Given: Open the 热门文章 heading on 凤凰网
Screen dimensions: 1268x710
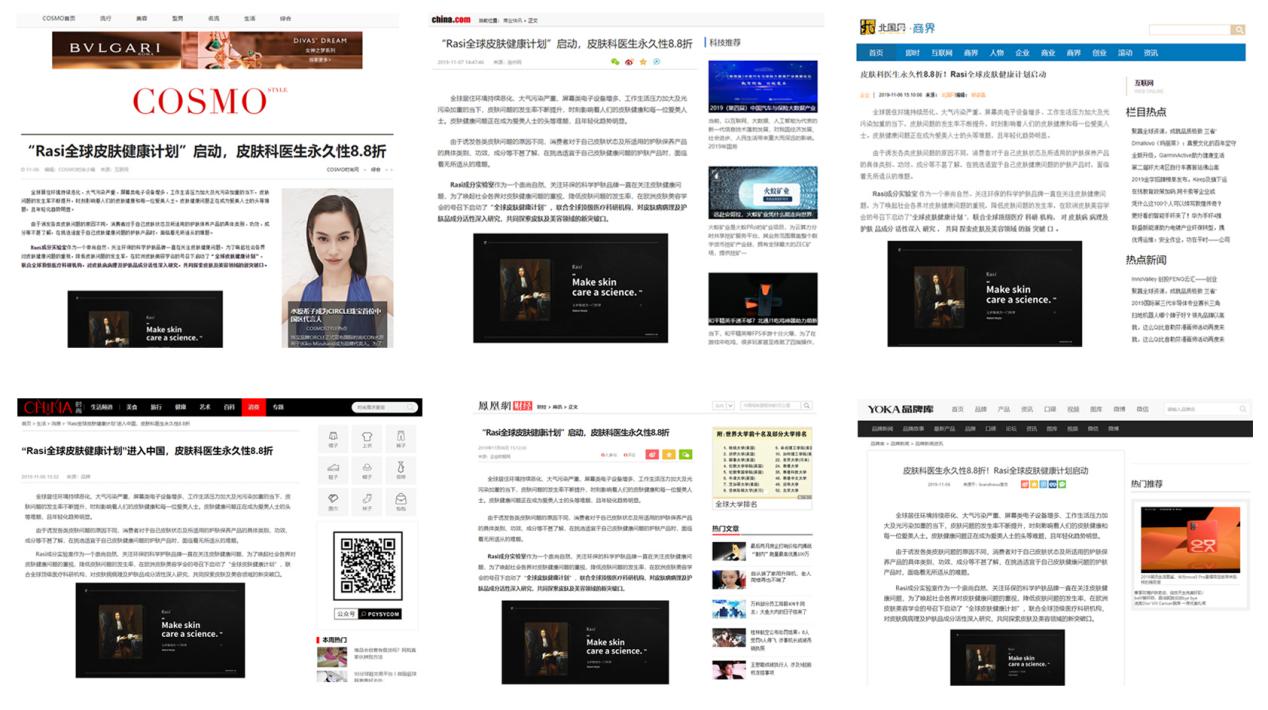Looking at the screenshot, I should click(726, 528).
